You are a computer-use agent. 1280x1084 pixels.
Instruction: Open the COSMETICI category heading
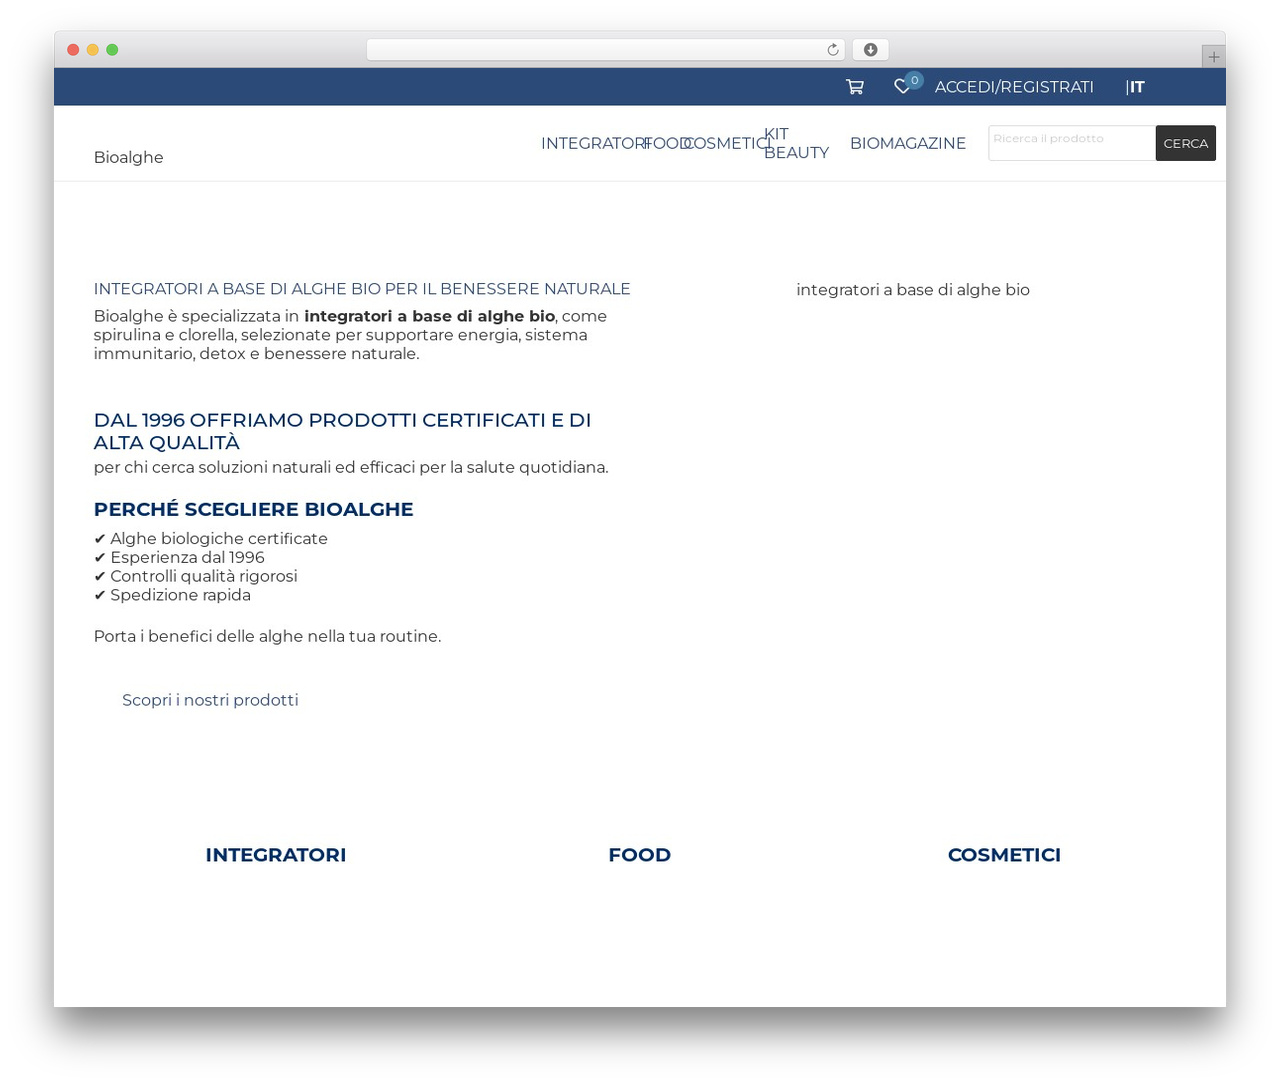[x=1004, y=855]
